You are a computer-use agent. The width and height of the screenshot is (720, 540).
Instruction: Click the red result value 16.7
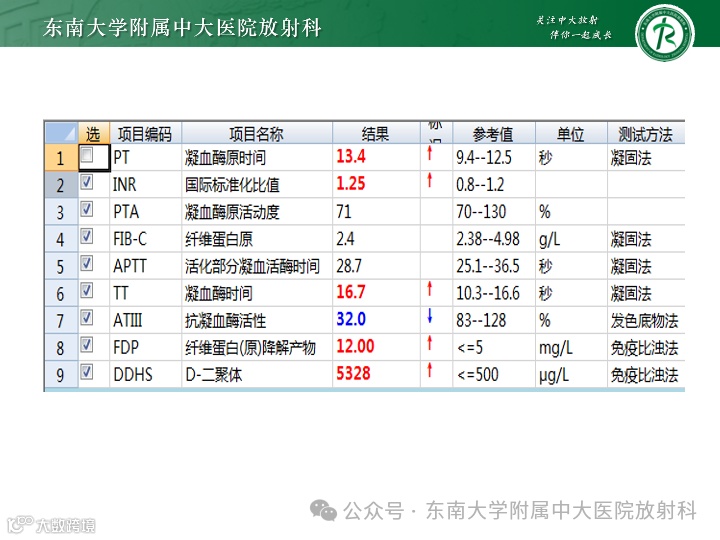point(351,292)
